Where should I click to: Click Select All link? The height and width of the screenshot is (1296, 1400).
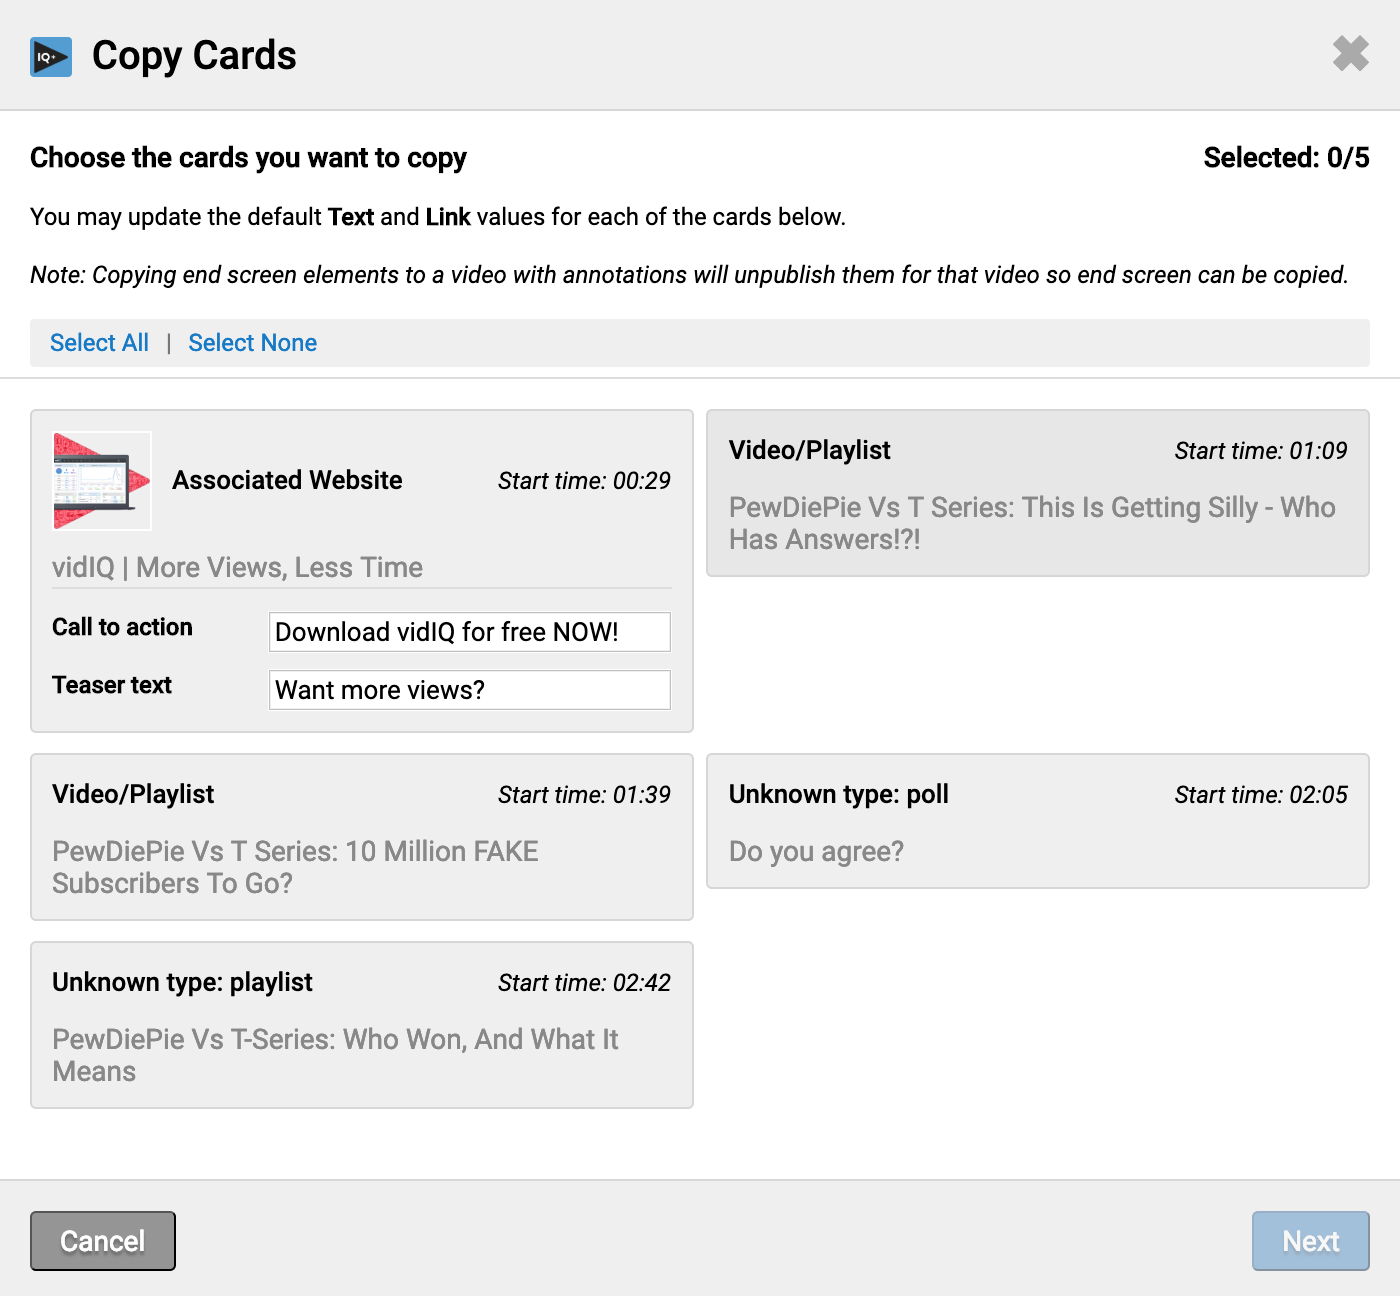(x=99, y=343)
